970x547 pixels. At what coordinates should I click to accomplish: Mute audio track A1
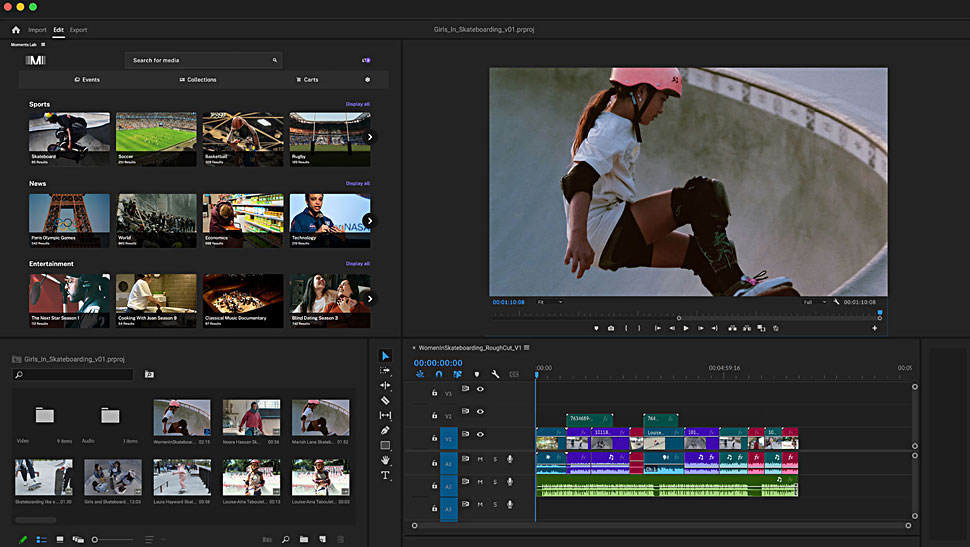point(480,459)
